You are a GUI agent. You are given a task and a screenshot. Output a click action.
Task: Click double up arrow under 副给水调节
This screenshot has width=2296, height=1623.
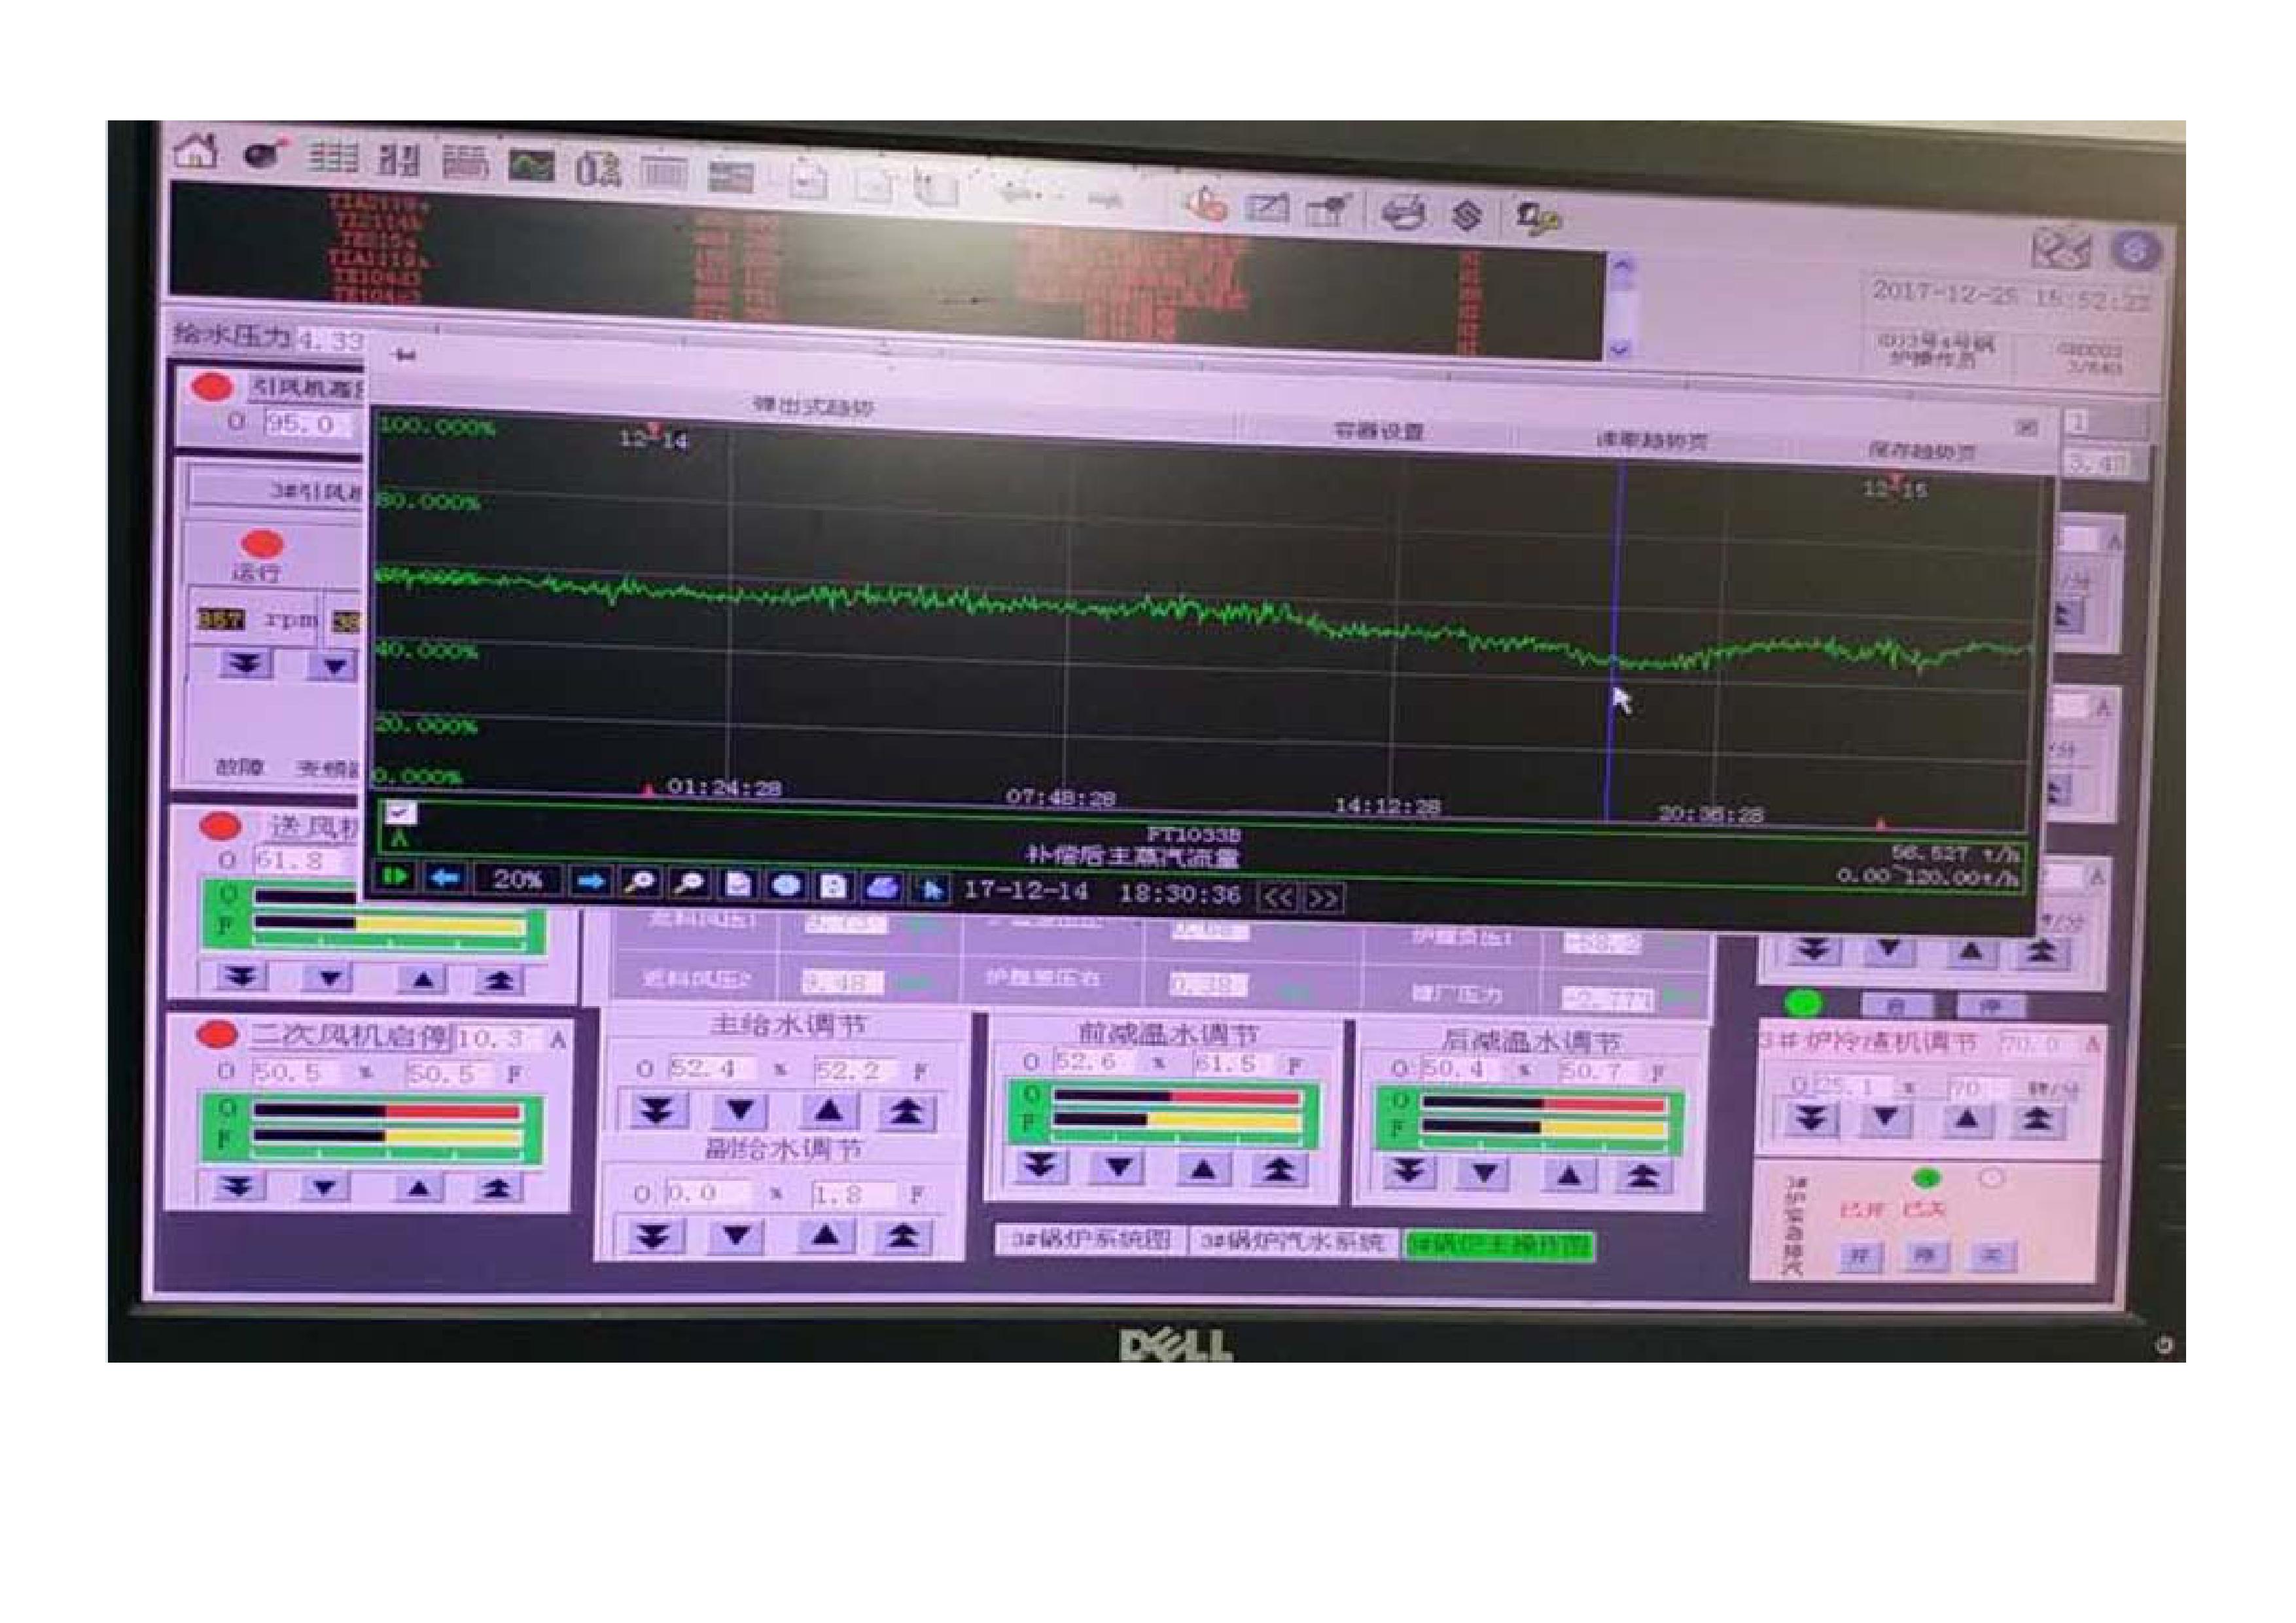[903, 1236]
